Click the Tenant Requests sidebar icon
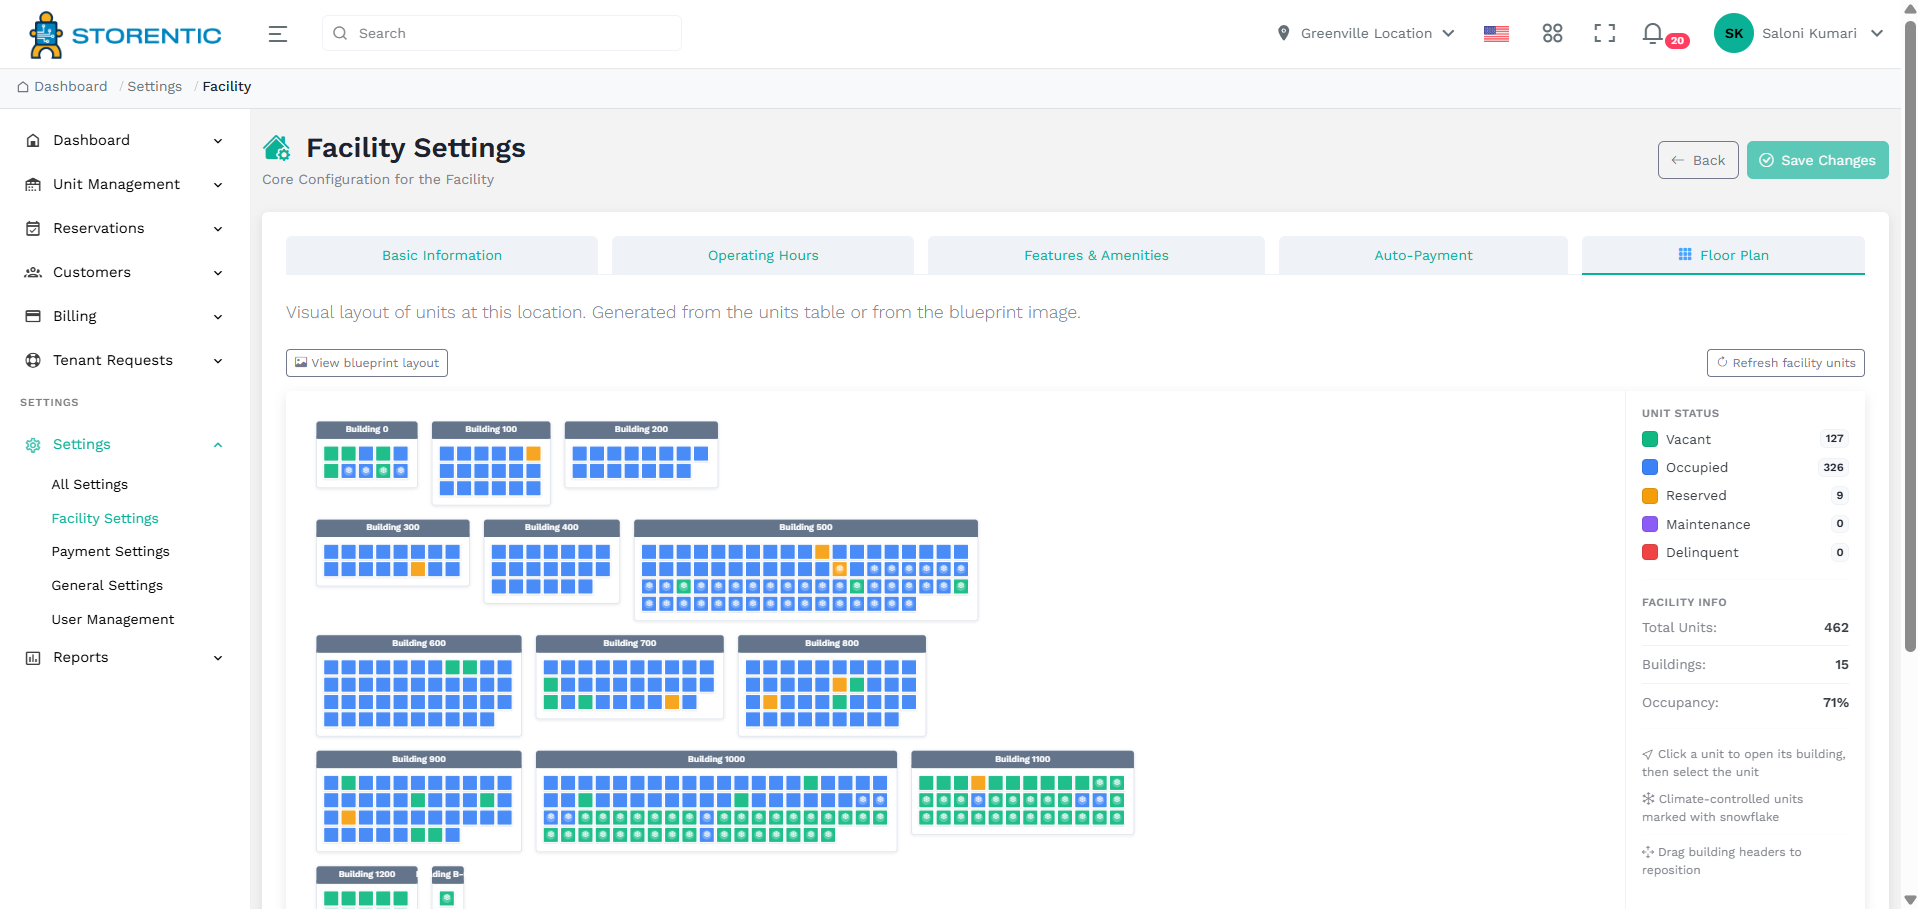The width and height of the screenshot is (1918, 909). pyautogui.click(x=33, y=360)
